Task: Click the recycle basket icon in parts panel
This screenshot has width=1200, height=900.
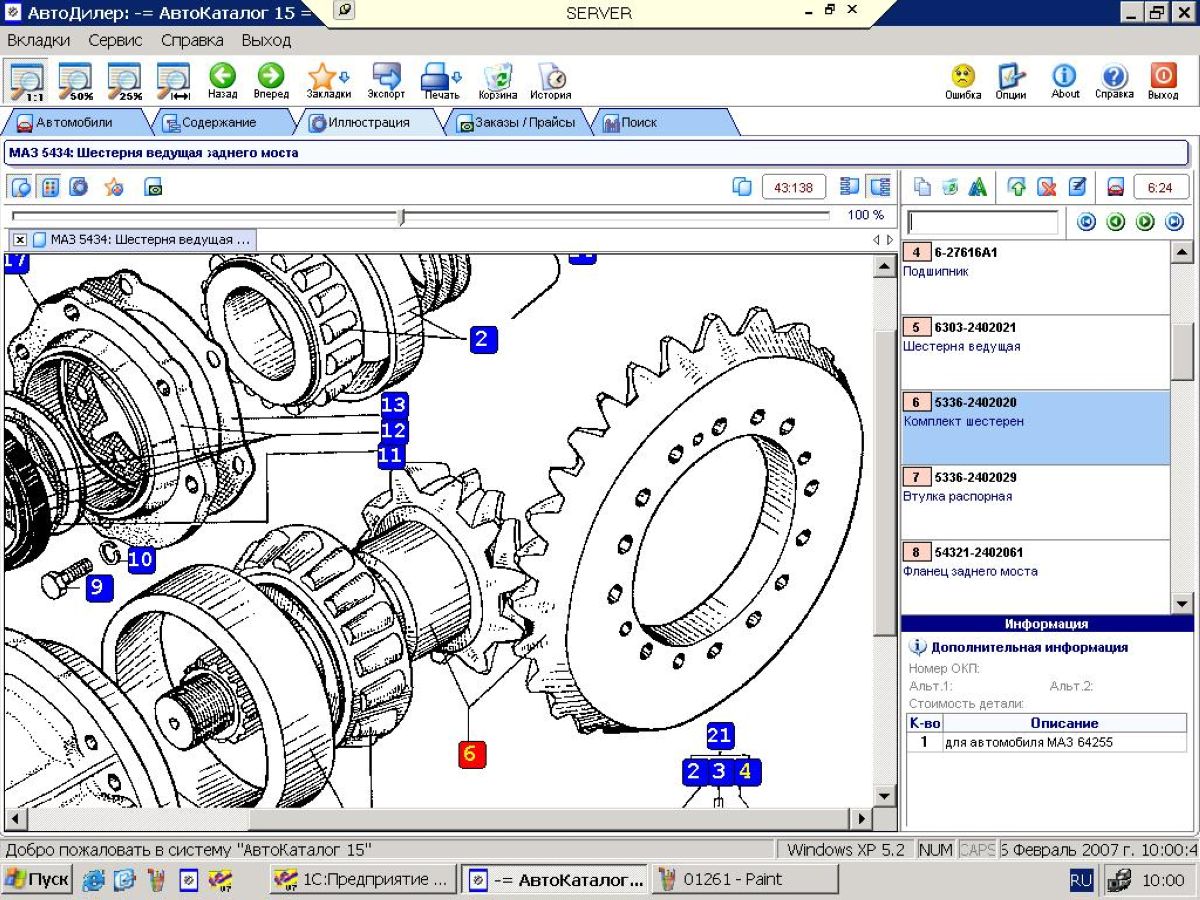Action: coord(950,187)
